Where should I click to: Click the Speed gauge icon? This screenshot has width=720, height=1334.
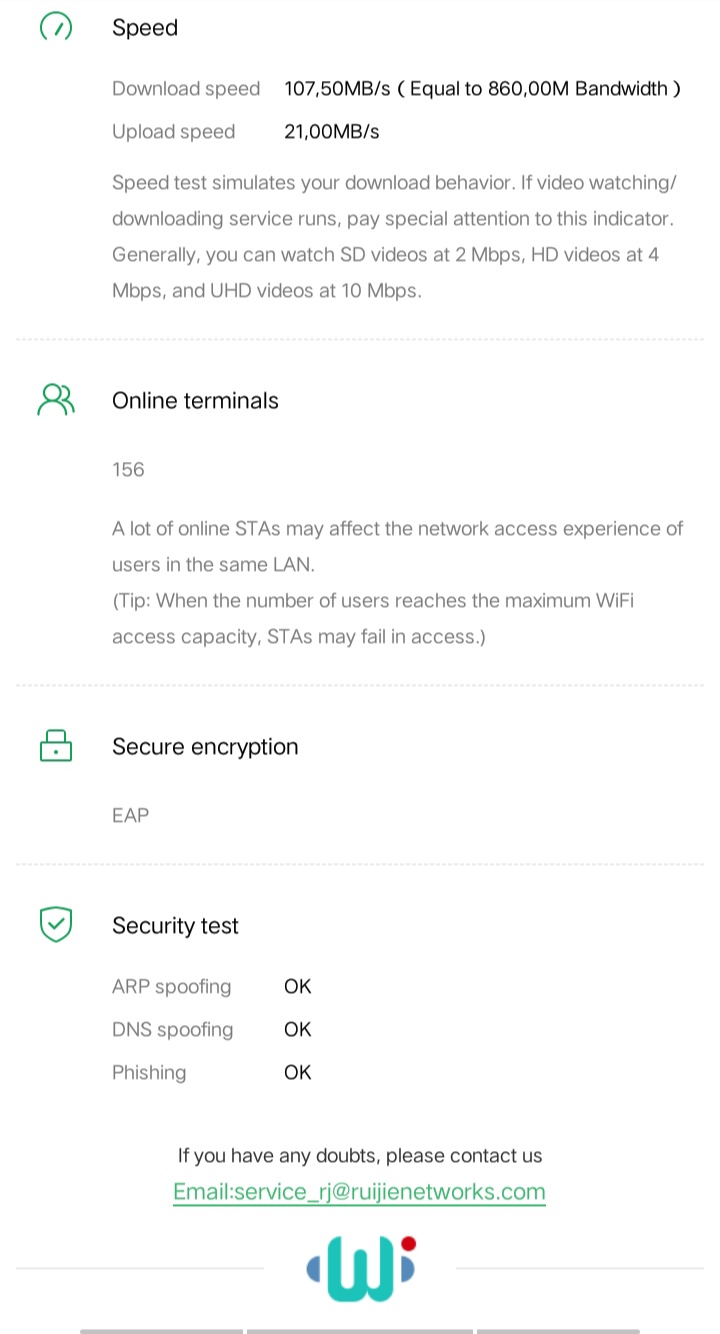(56, 27)
